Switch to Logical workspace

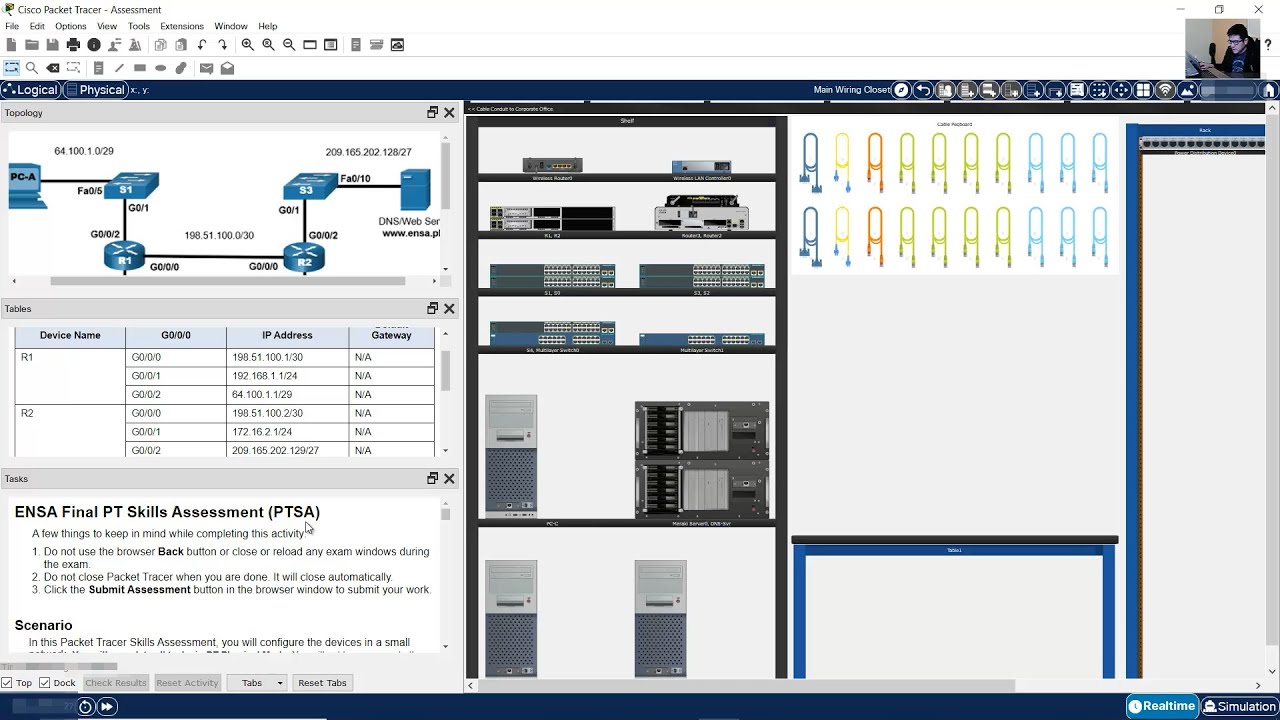pyautogui.click(x=31, y=90)
